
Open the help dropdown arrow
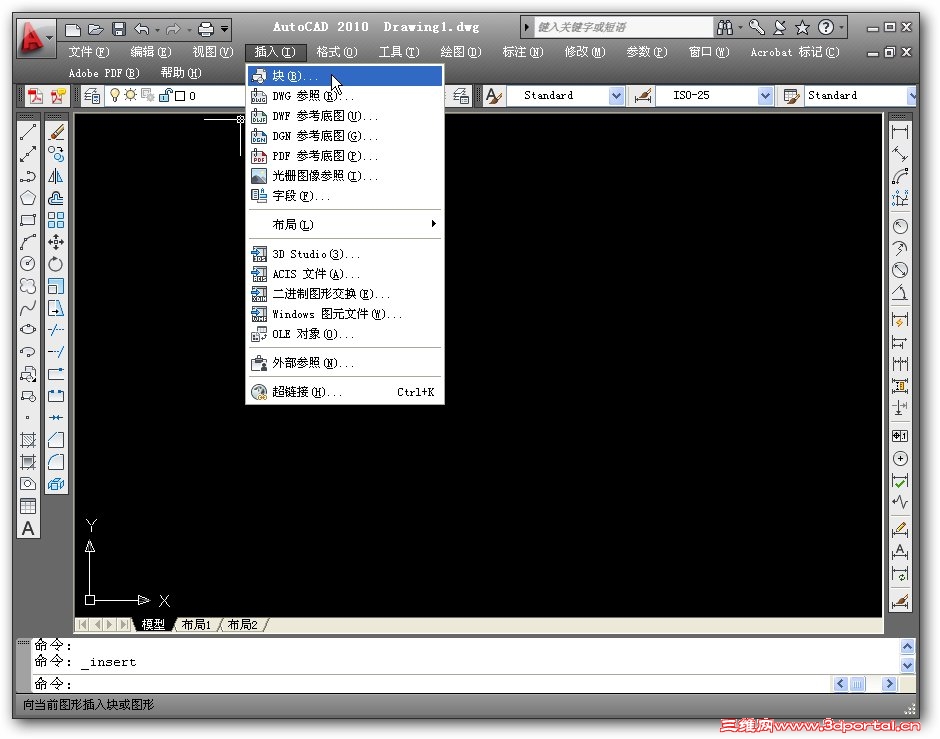[842, 28]
